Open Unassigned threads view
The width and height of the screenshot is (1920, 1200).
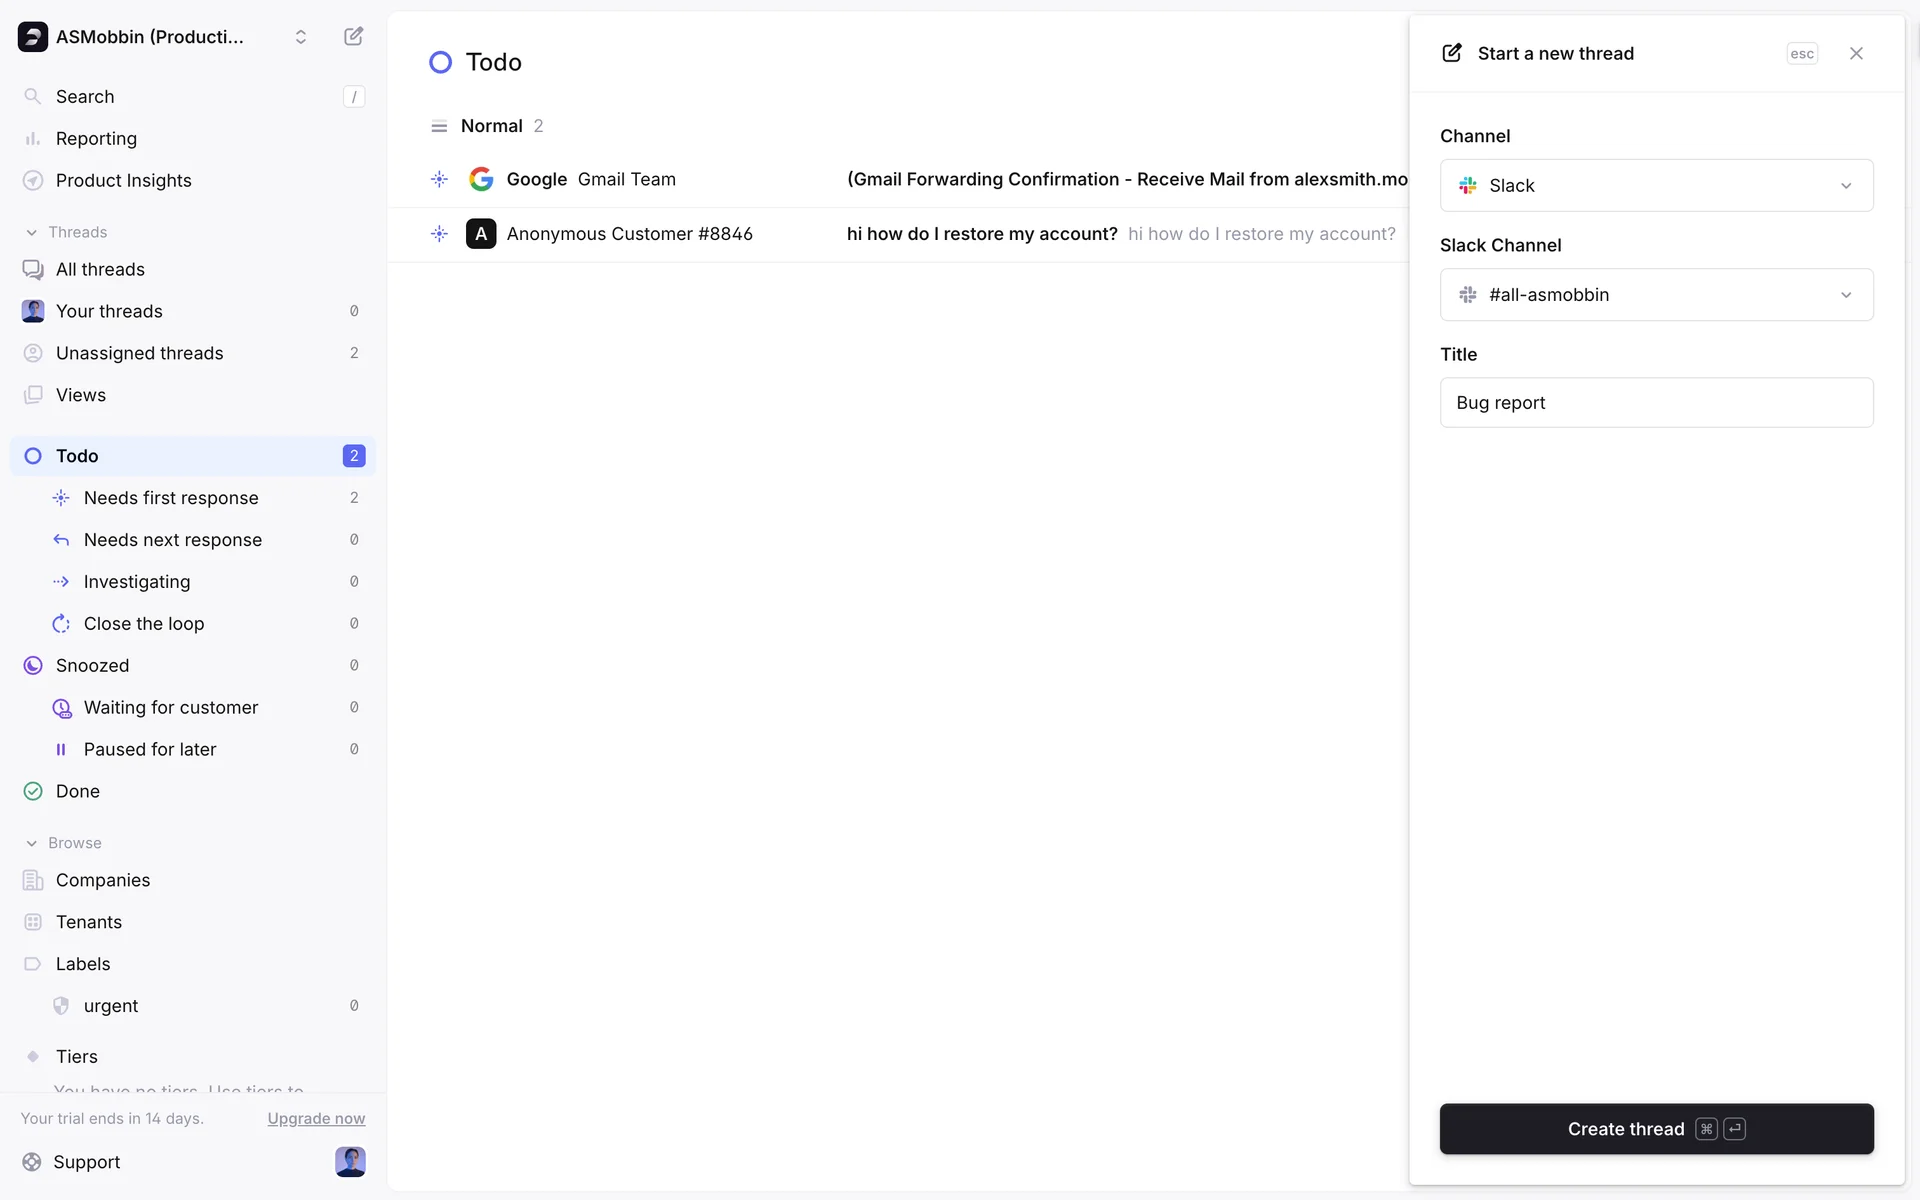(x=139, y=353)
